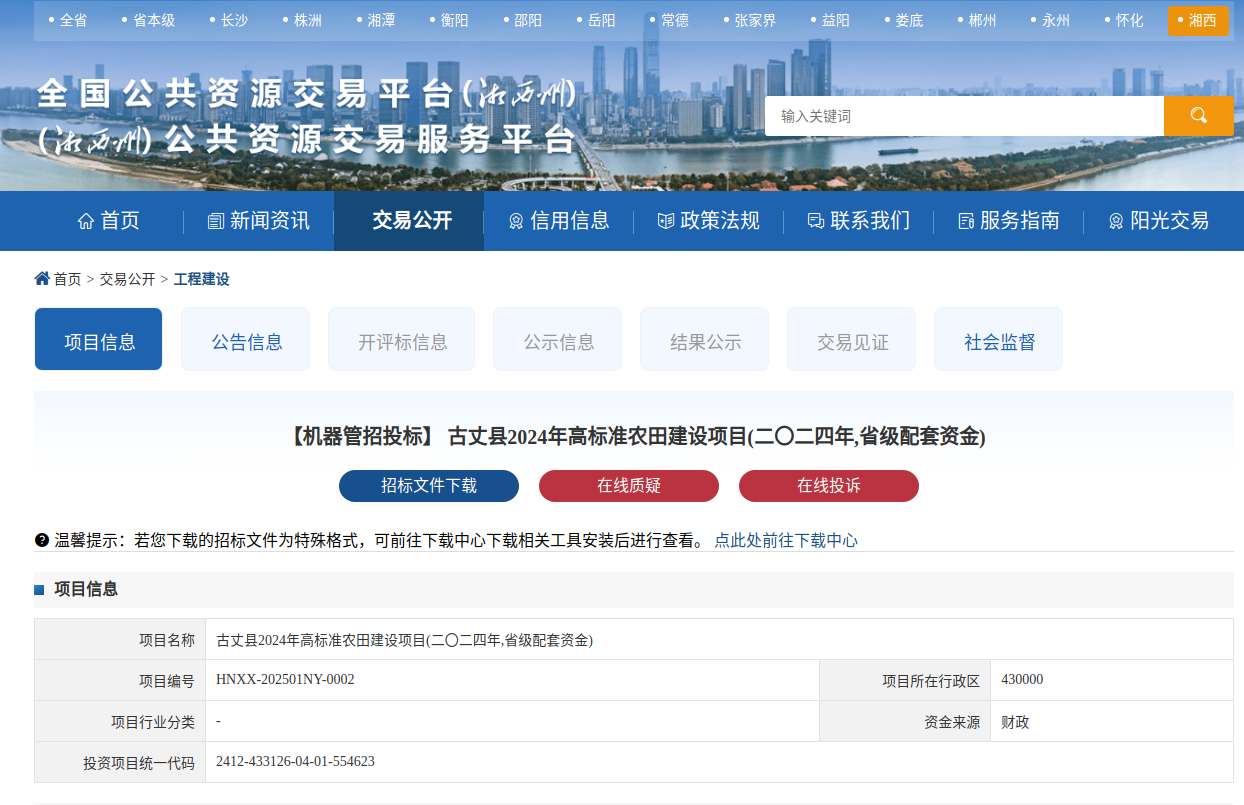Screen dimensions: 1244x805
Task: Click the book icon beside 政策法规
Action: [x=666, y=221]
